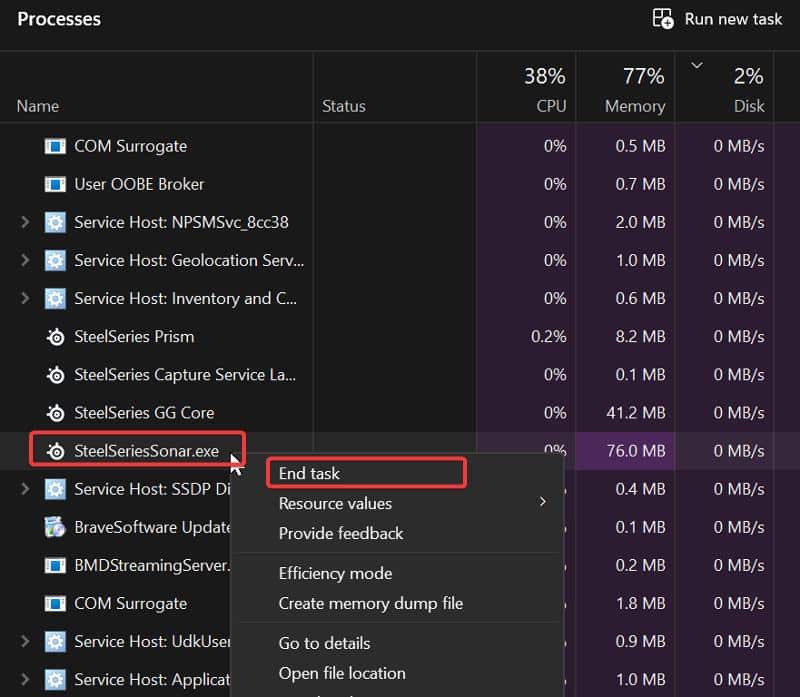Click the BMDStreamingServer icon

[55, 565]
